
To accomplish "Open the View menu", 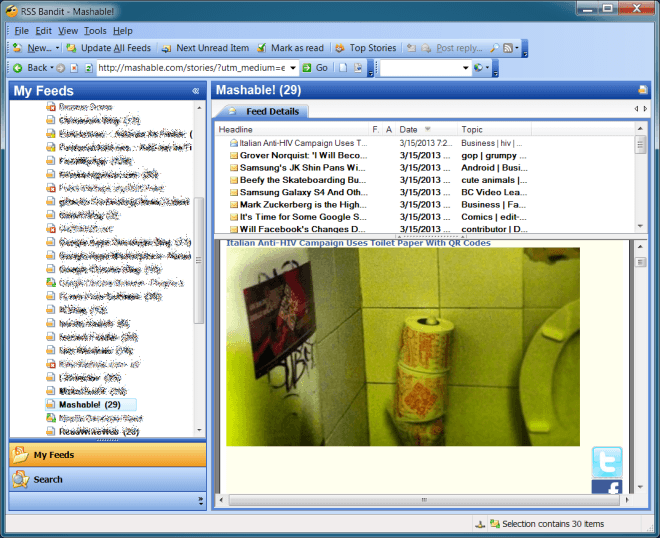I will [68, 31].
